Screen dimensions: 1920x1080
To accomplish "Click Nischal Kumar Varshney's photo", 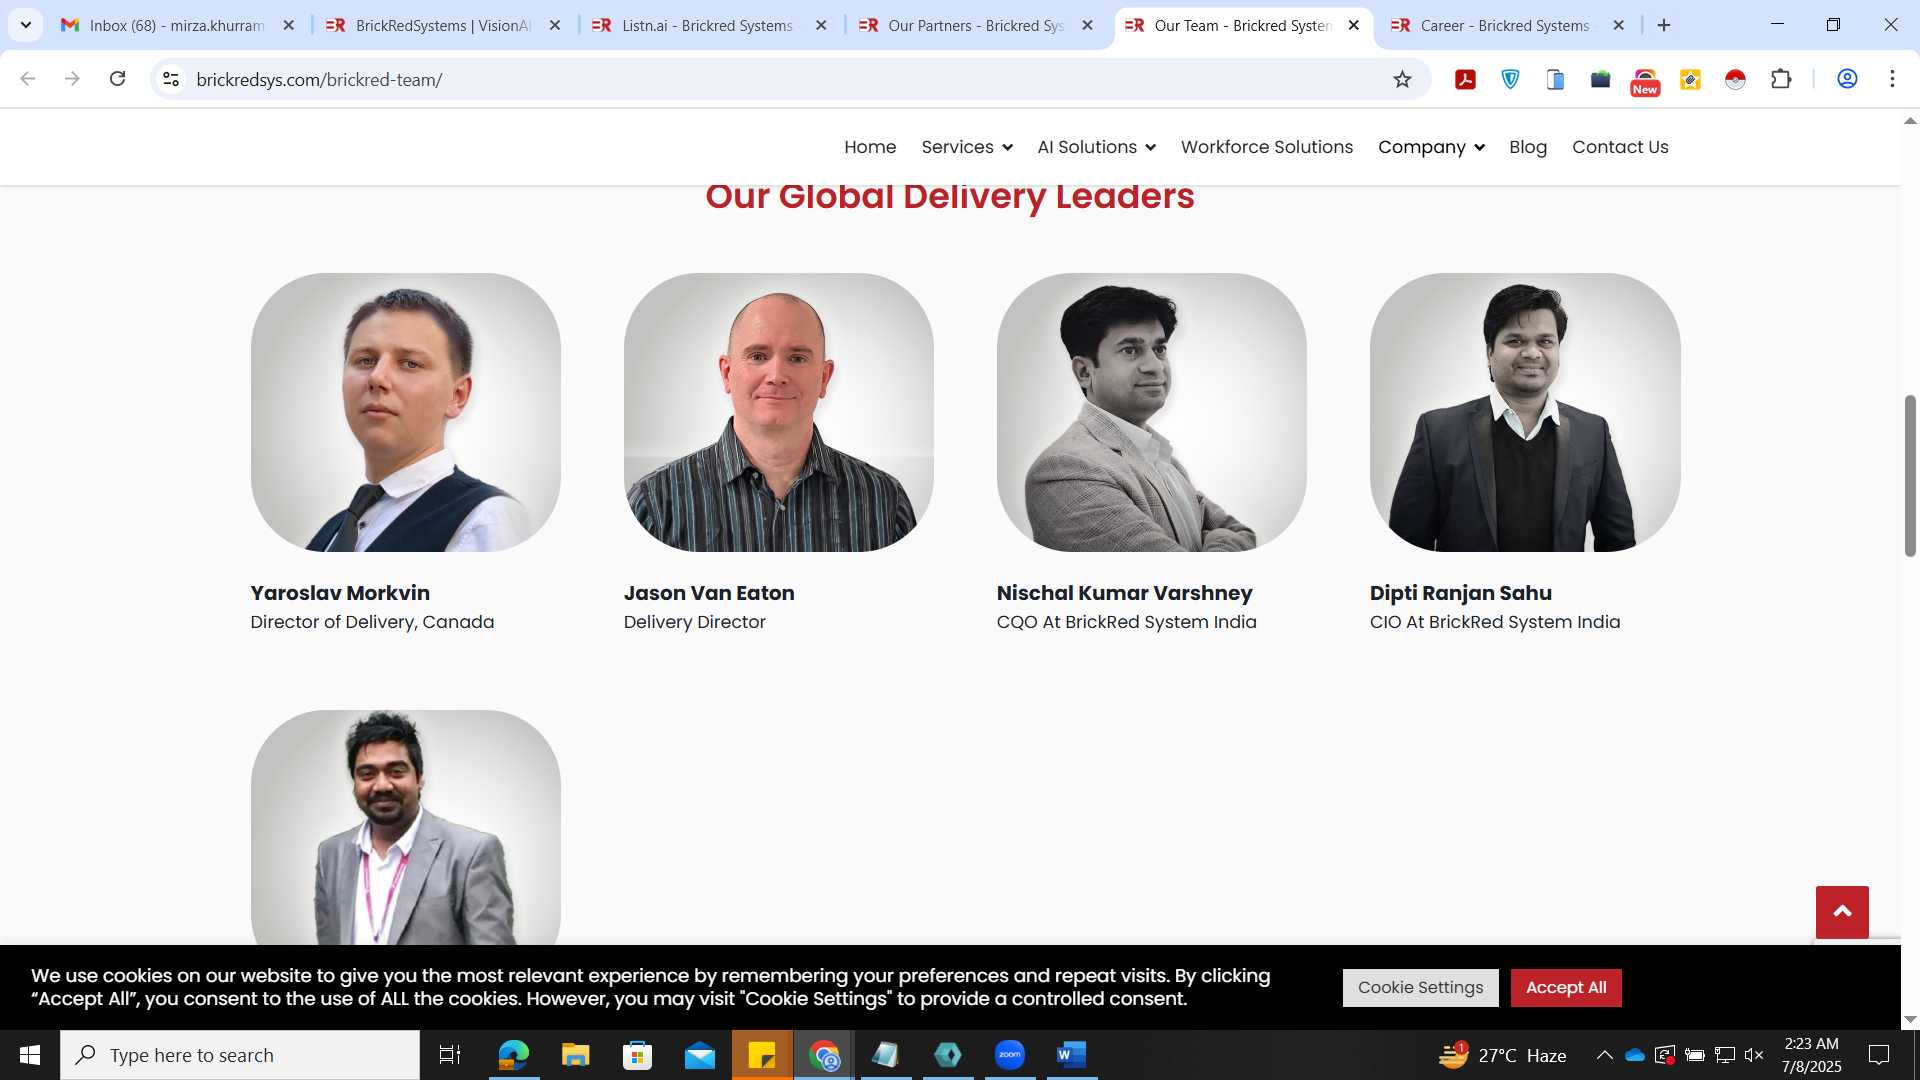I will coord(1151,412).
